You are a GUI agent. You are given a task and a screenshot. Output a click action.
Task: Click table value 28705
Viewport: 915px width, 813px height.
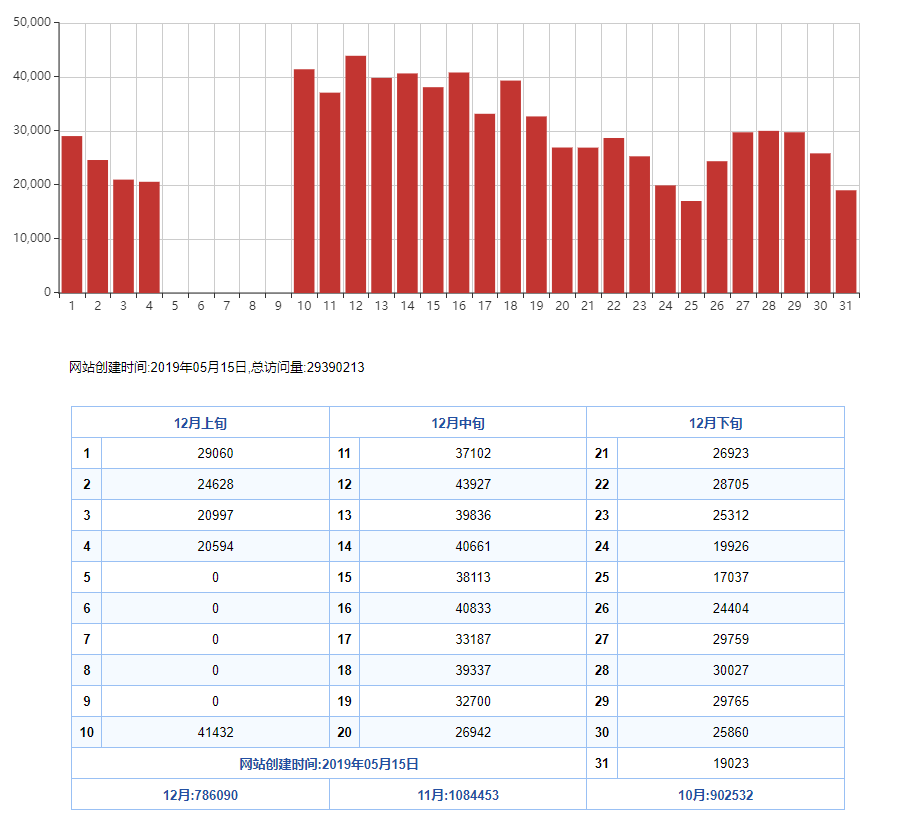tap(731, 484)
